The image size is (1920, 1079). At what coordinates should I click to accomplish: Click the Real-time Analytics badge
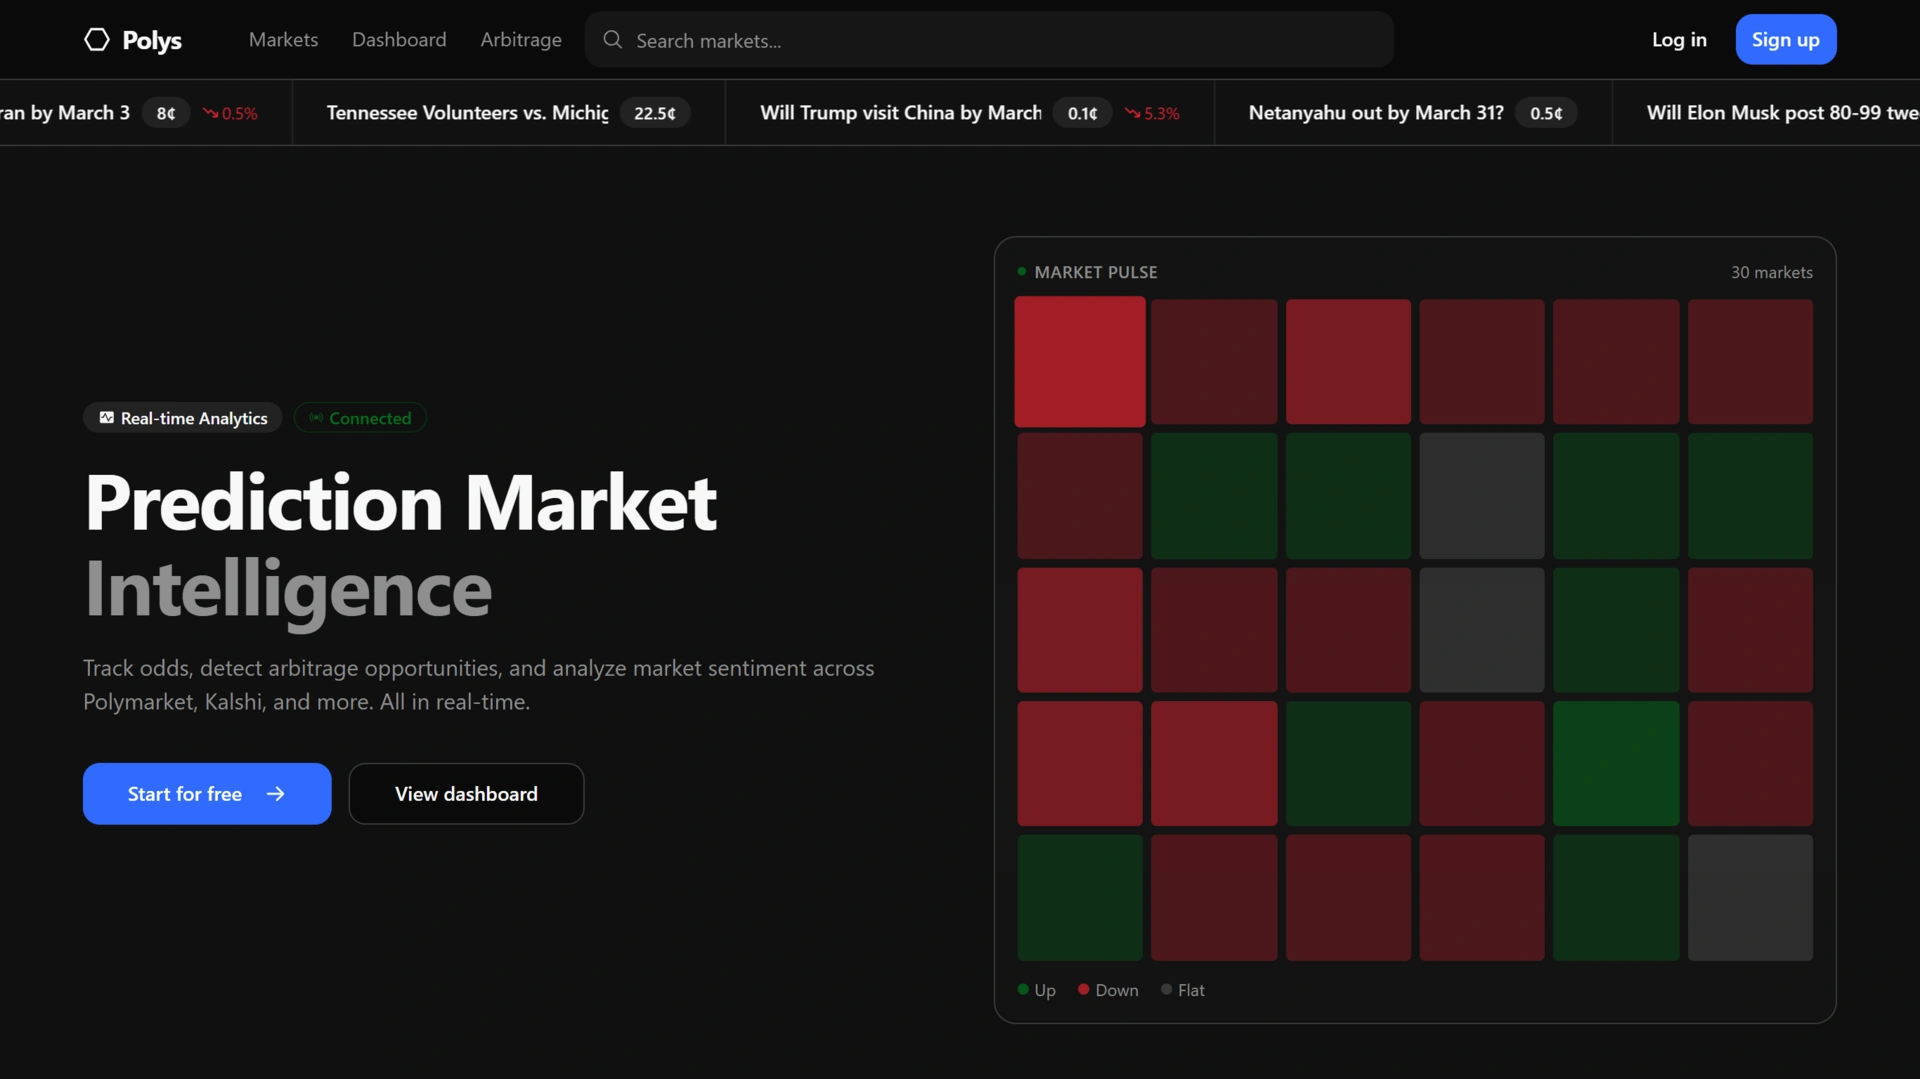click(x=183, y=418)
